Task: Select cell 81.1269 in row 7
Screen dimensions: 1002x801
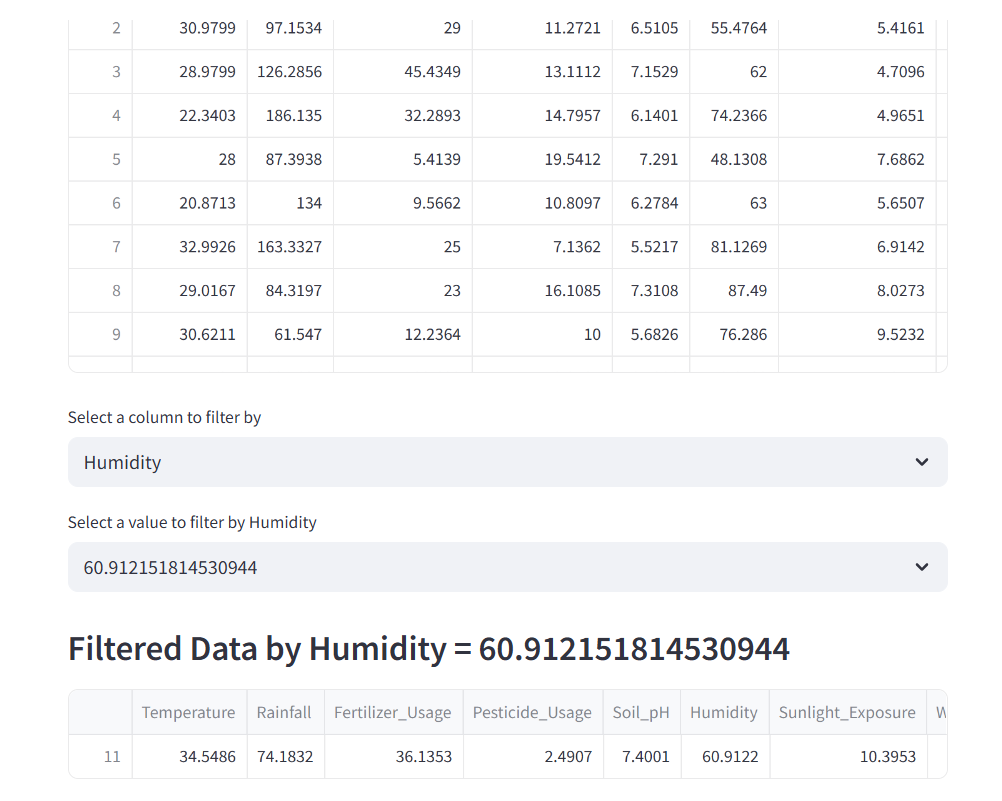Action: pyautogui.click(x=734, y=247)
